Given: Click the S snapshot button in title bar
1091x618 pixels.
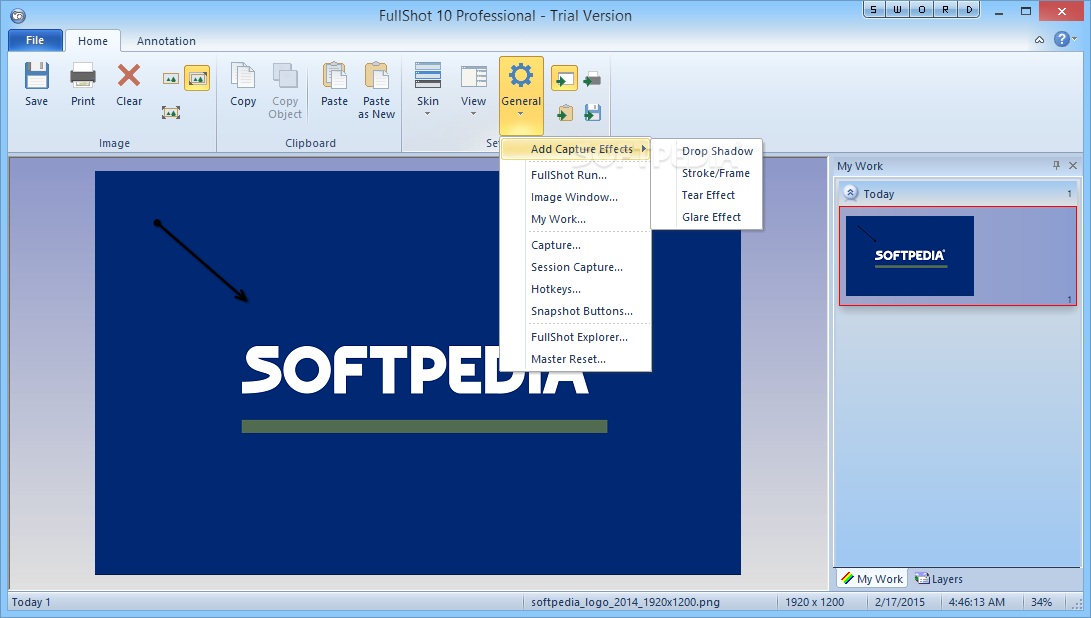Looking at the screenshot, I should point(874,10).
